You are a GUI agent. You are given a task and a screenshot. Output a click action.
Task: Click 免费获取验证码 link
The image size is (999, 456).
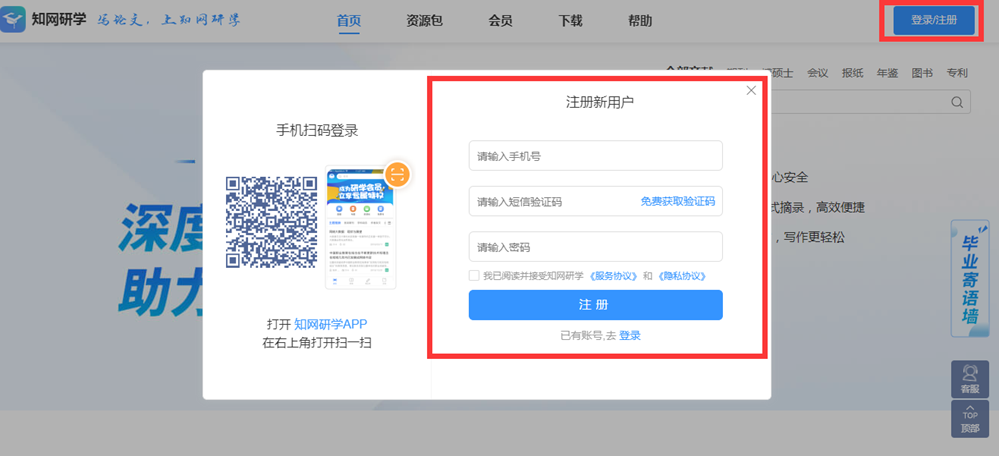point(678,202)
